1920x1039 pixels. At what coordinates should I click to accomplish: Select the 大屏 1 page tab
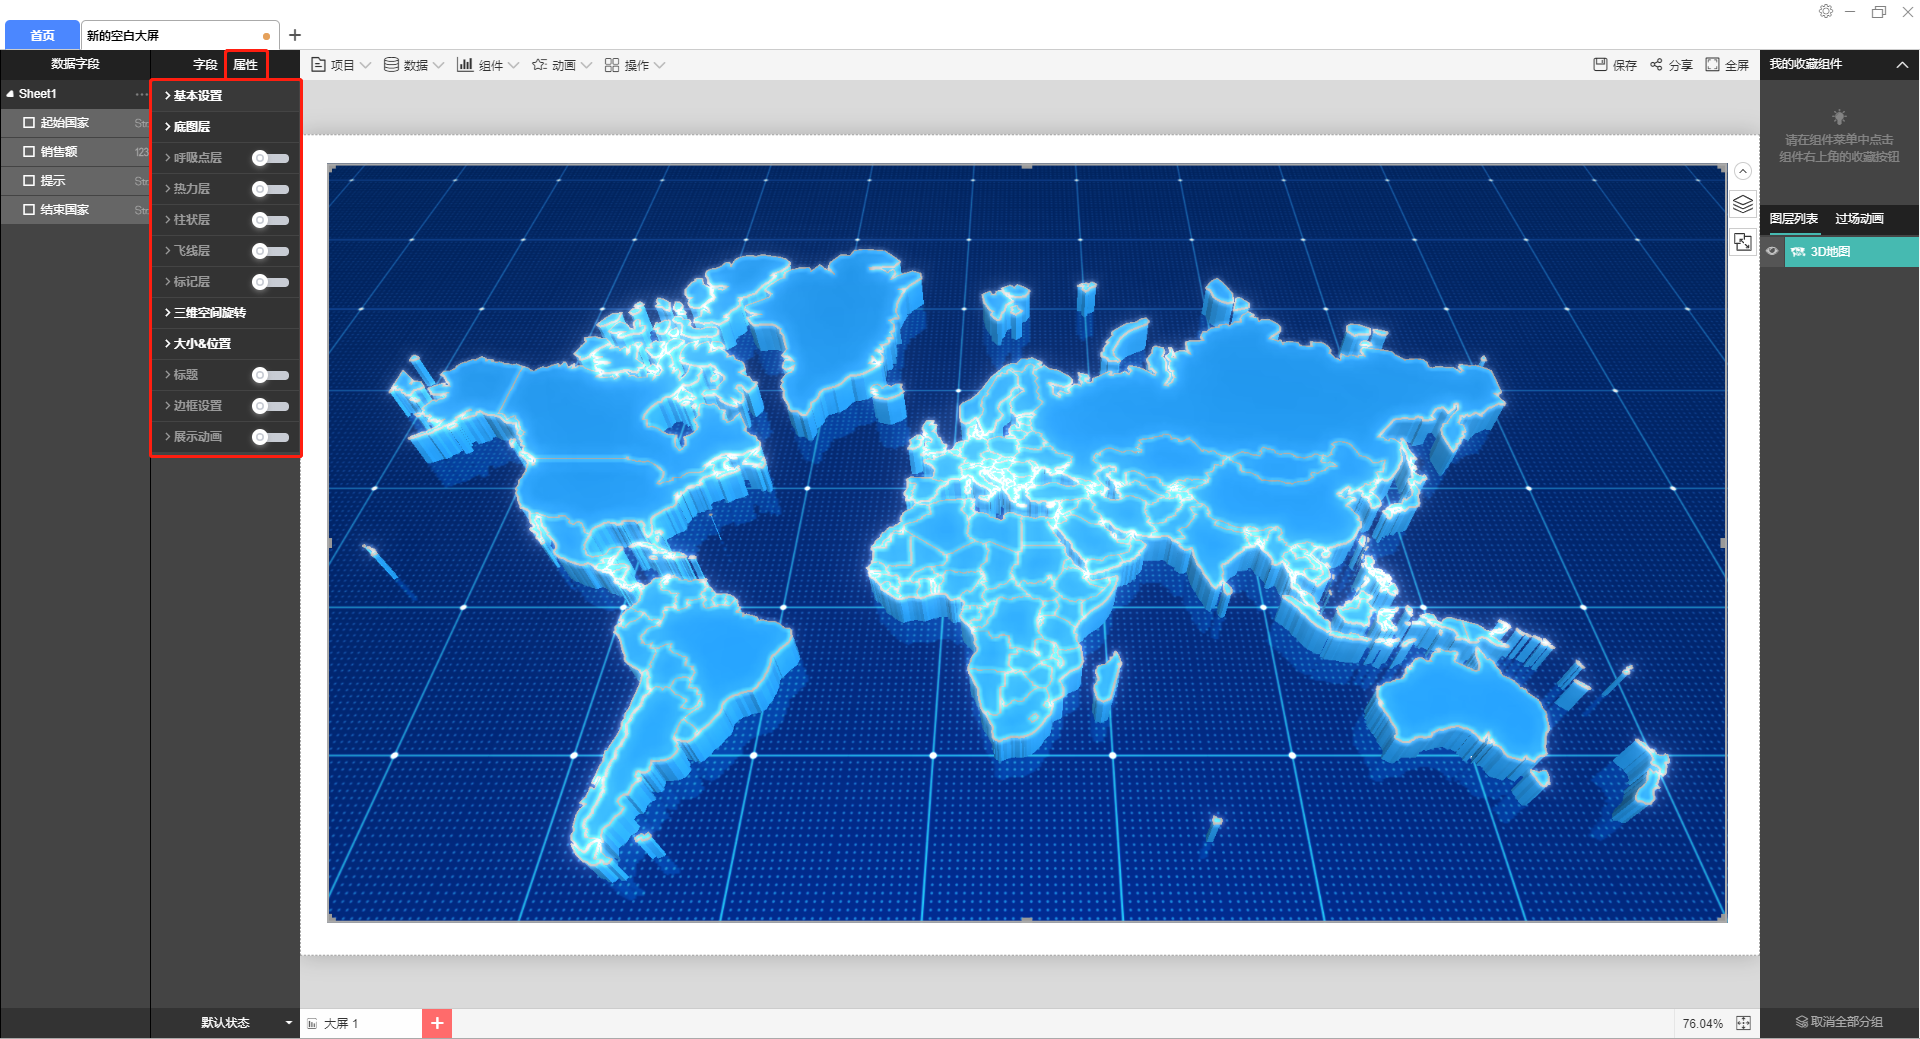(360, 1023)
